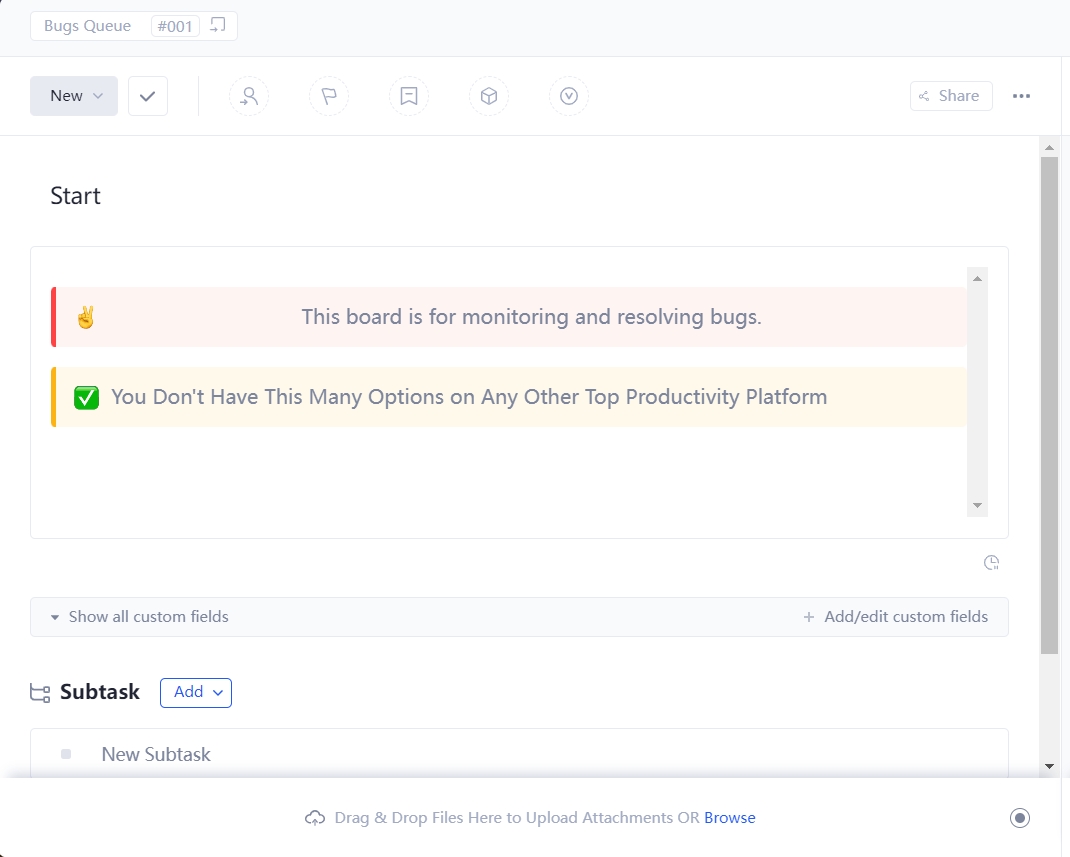Click the Browse link for attachments
The height and width of the screenshot is (857, 1070).
click(x=729, y=818)
